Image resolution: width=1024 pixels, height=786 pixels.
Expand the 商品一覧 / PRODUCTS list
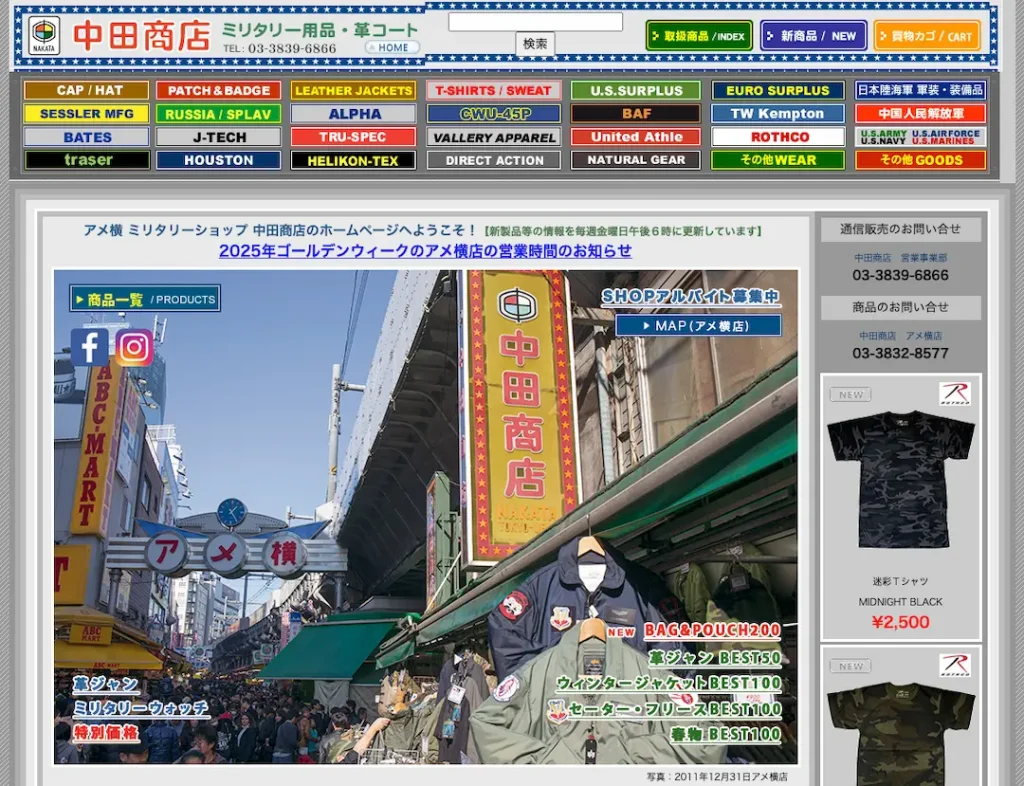pos(145,299)
